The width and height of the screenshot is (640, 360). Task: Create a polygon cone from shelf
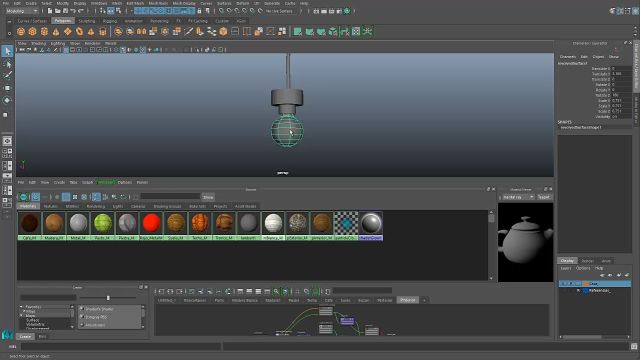pos(56,31)
